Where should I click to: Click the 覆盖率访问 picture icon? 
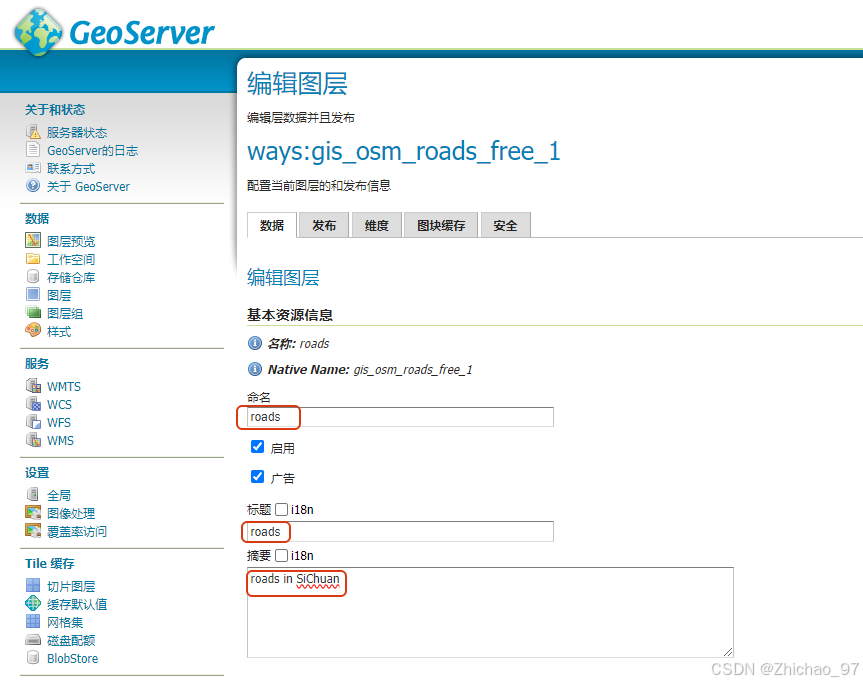[33, 530]
